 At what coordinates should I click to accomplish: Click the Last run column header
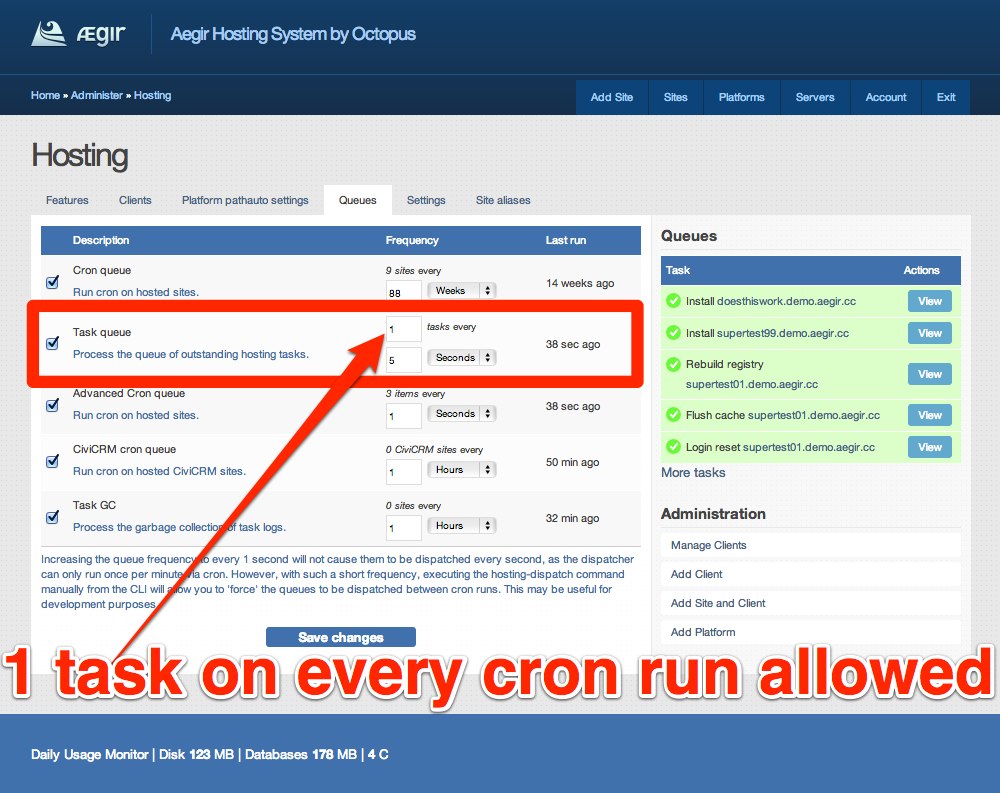(566, 240)
